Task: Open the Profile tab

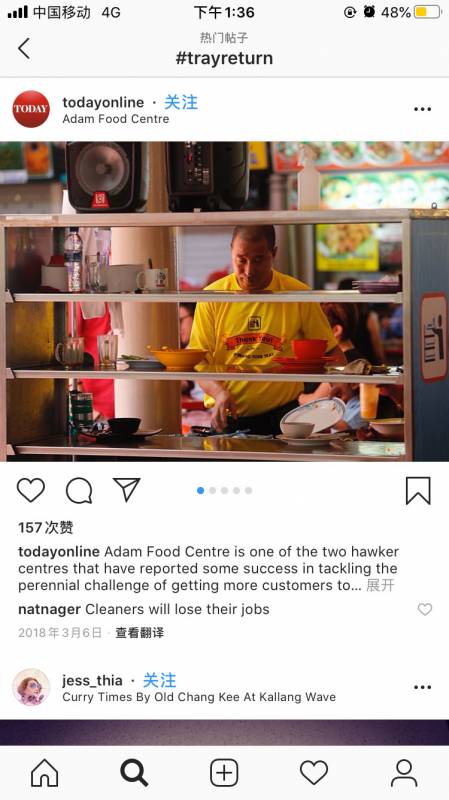Action: (x=404, y=773)
